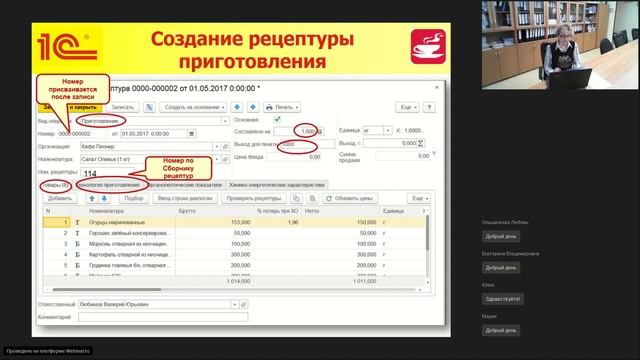Open the table toolbar Еще menu
The height and width of the screenshot is (360, 640).
tap(419, 198)
